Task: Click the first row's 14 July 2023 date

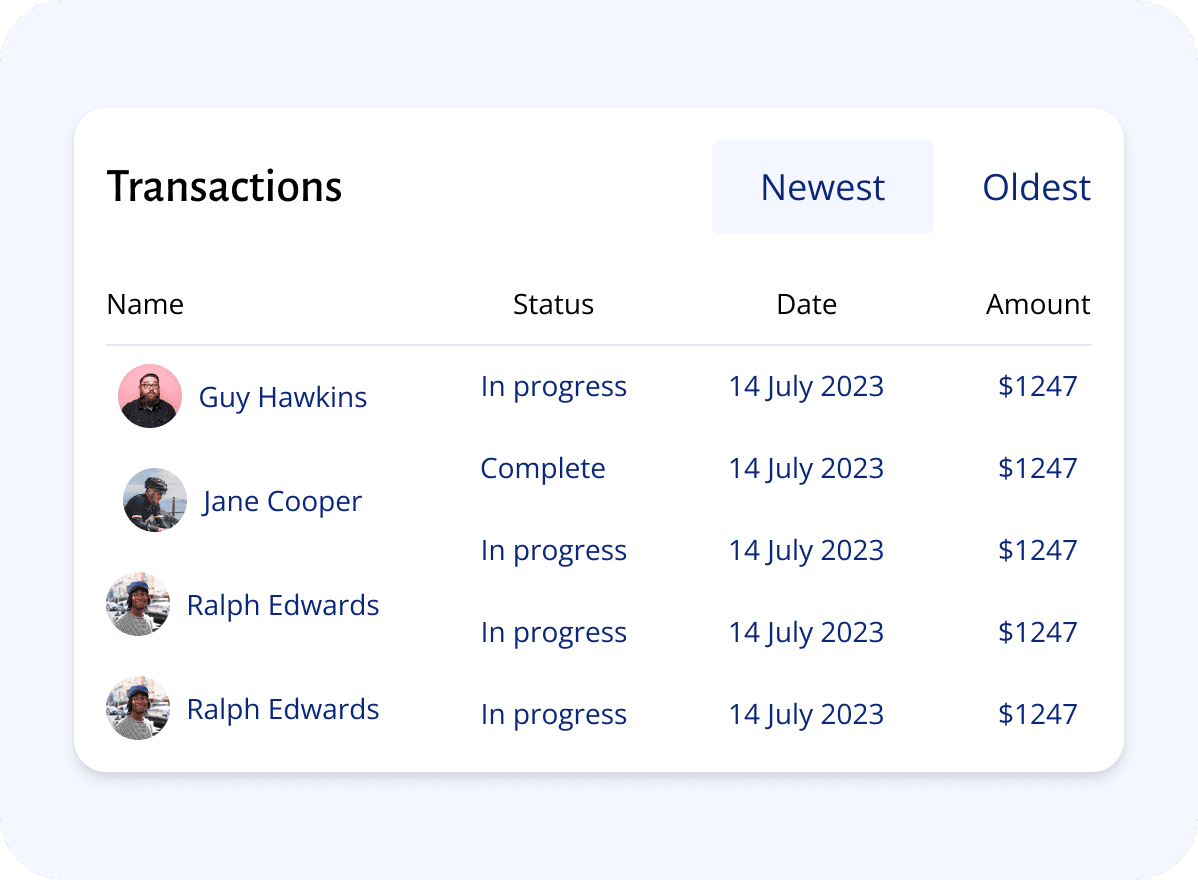Action: [x=806, y=387]
